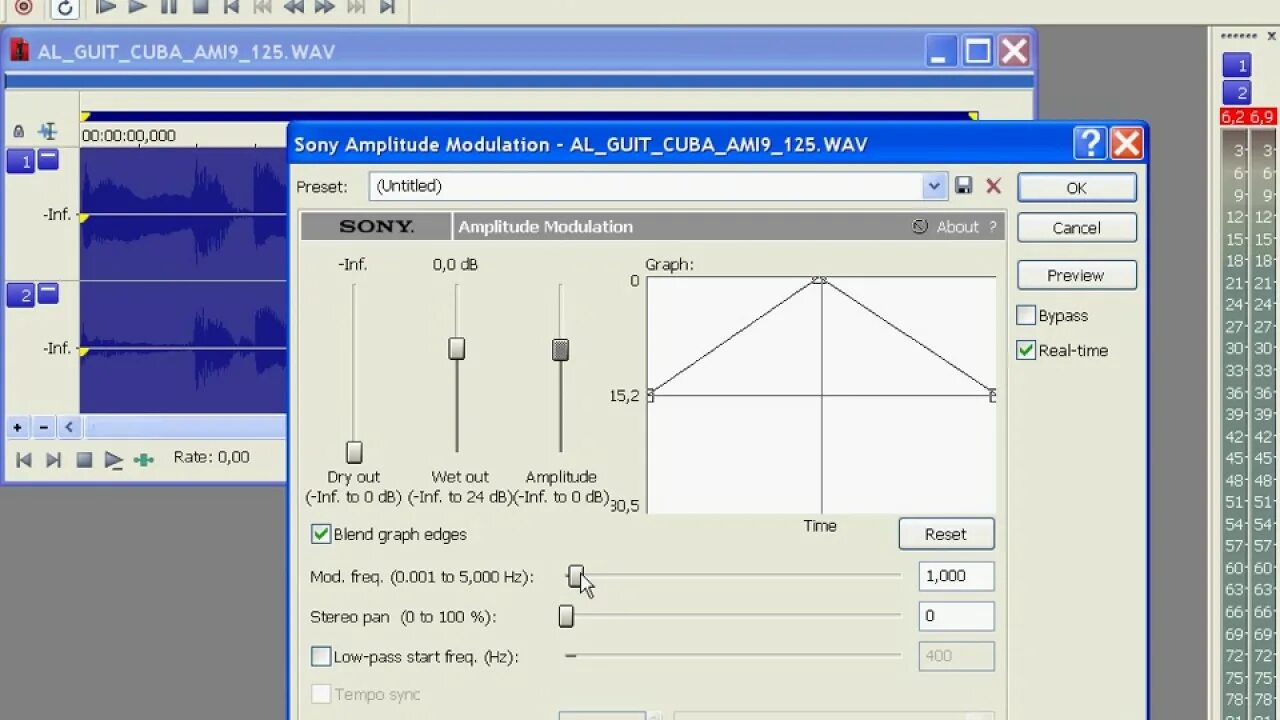
Task: Click the 00:00:00,000 time ruler label
Action: click(128, 135)
